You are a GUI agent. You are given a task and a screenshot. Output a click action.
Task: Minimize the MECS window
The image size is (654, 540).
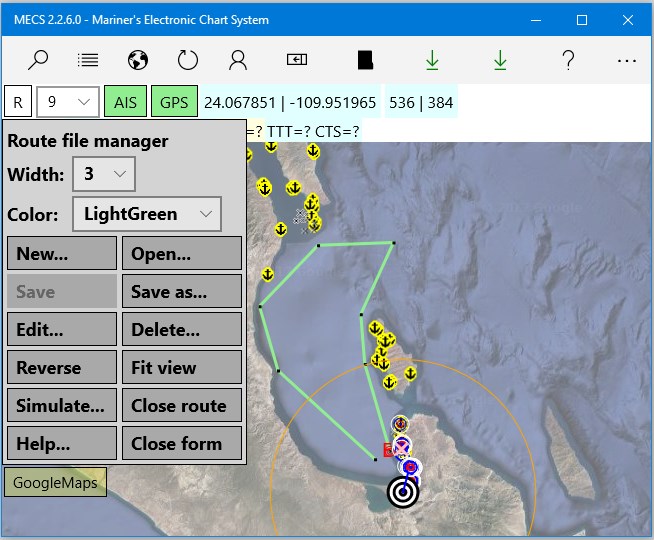point(536,20)
